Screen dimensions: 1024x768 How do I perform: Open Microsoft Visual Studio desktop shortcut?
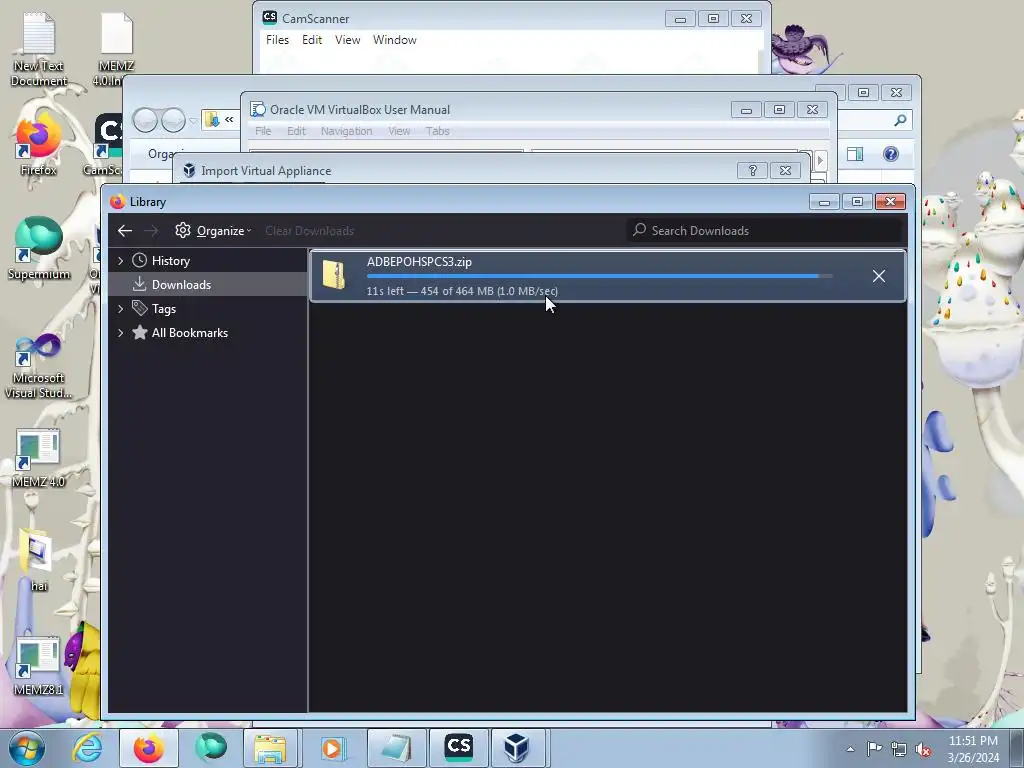39,366
